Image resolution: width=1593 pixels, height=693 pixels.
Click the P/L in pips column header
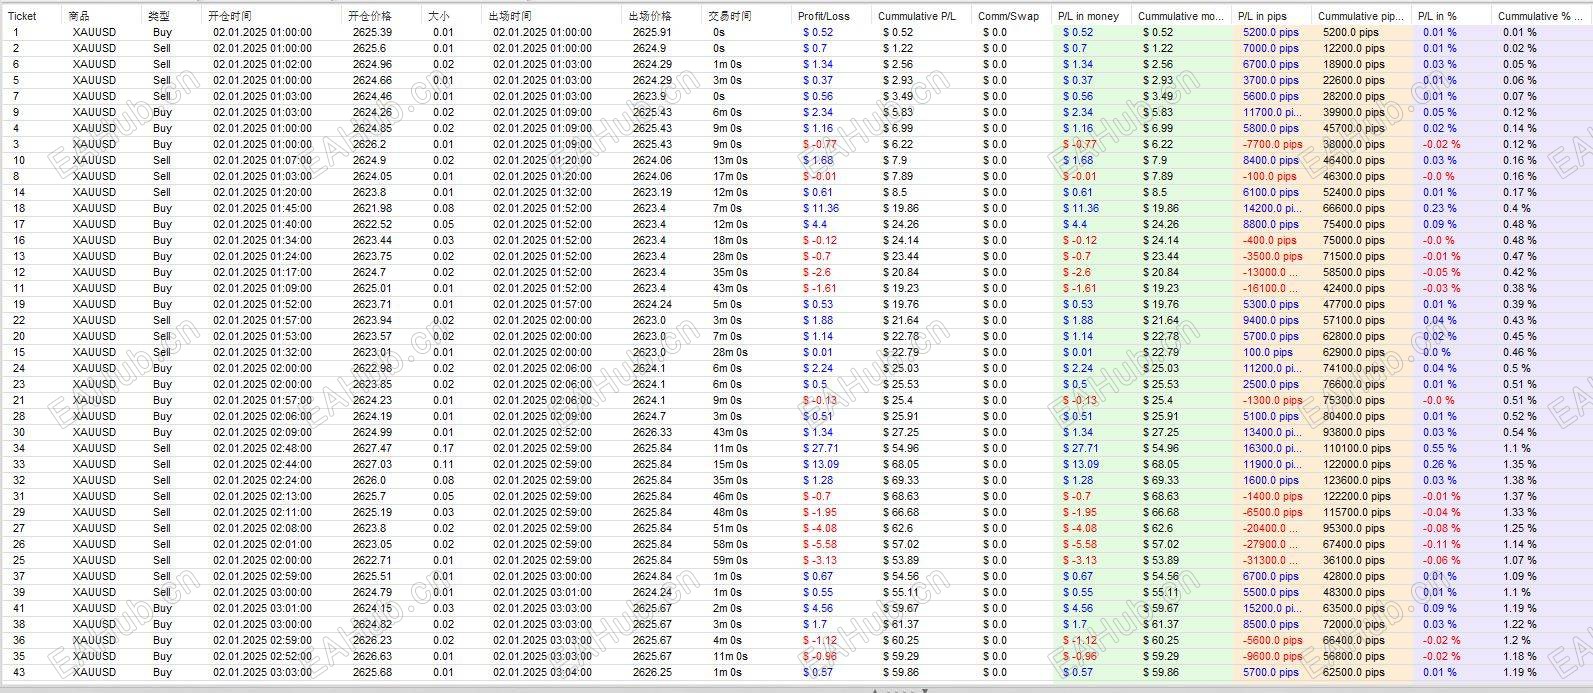pyautogui.click(x=1262, y=16)
